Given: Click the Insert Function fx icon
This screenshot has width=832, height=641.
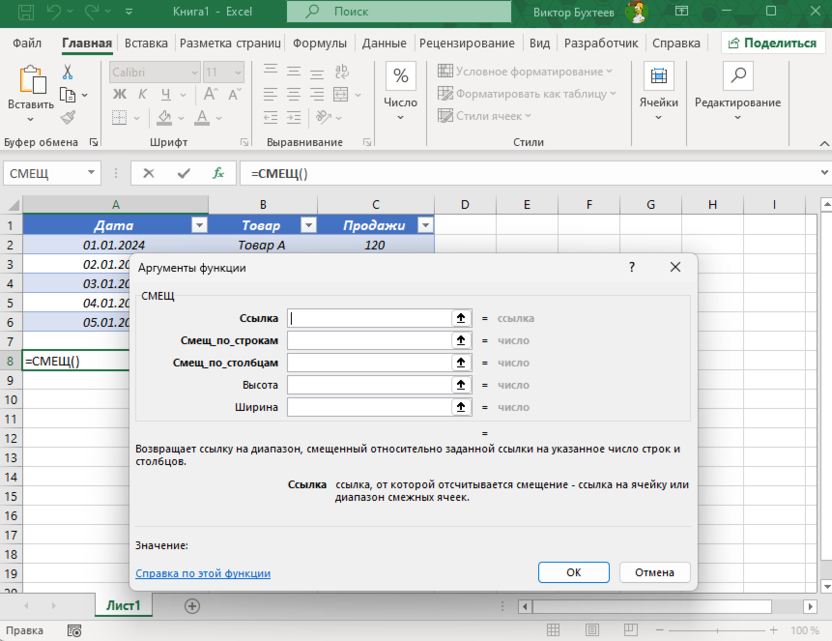Looking at the screenshot, I should [218, 174].
